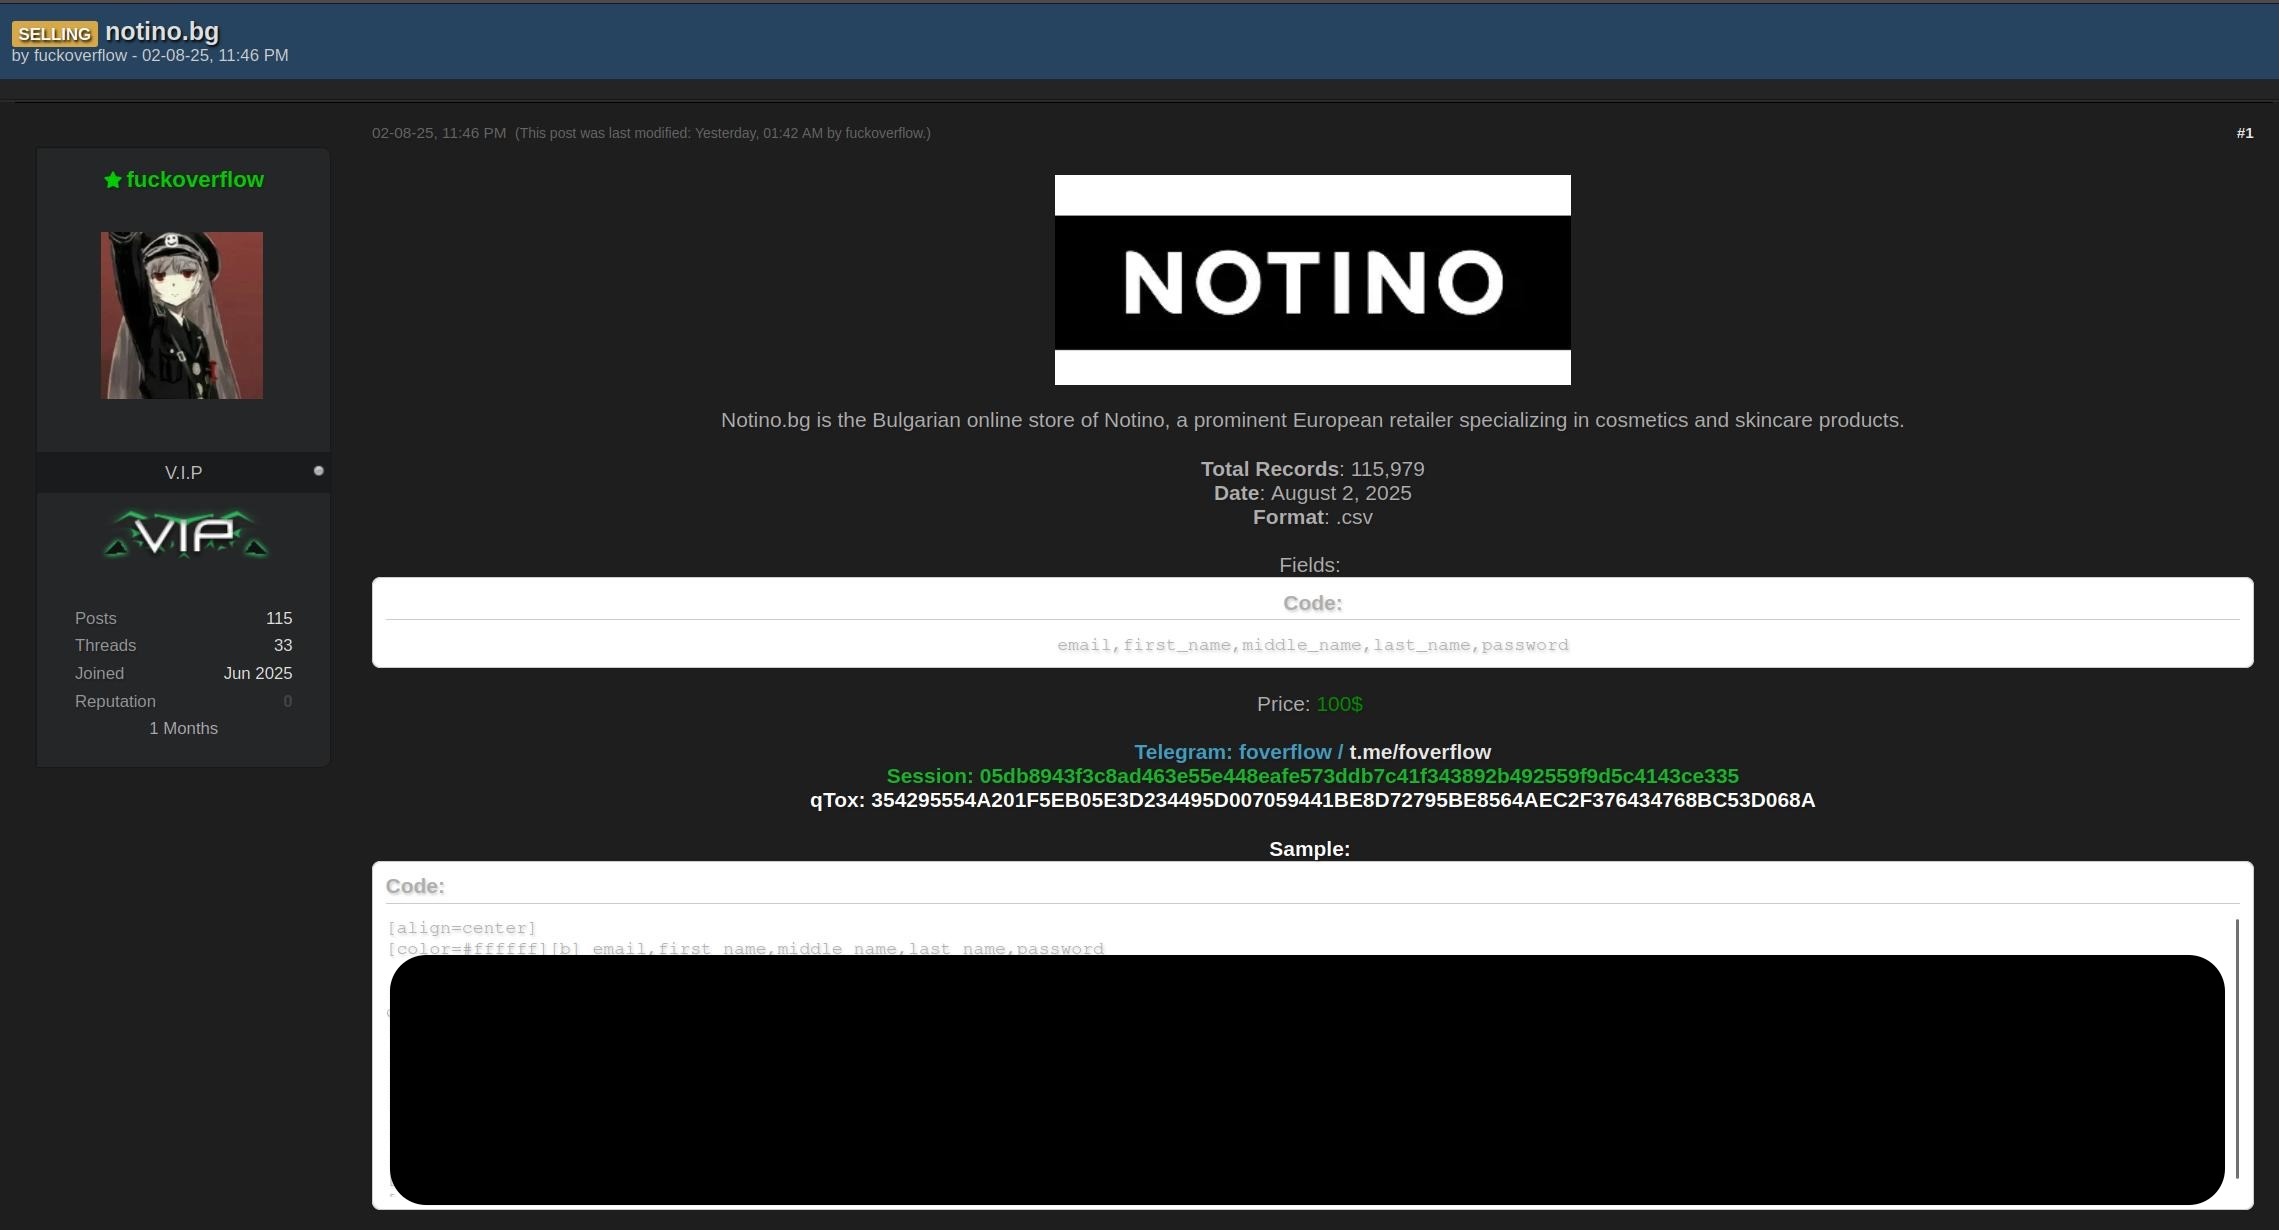Open the t.me/foverflow link

coord(1420,752)
